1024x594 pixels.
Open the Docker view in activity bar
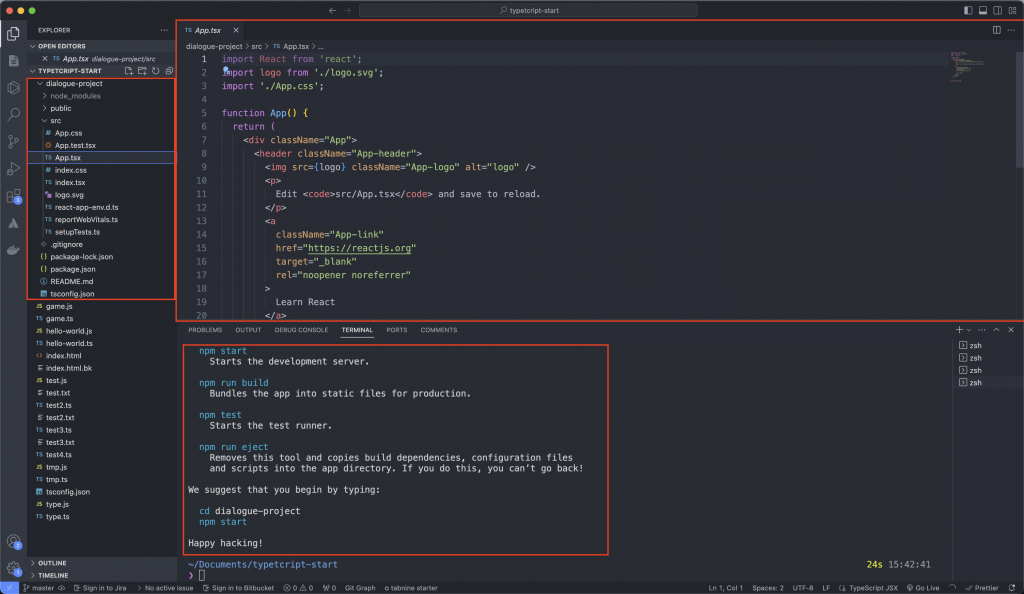click(13, 250)
